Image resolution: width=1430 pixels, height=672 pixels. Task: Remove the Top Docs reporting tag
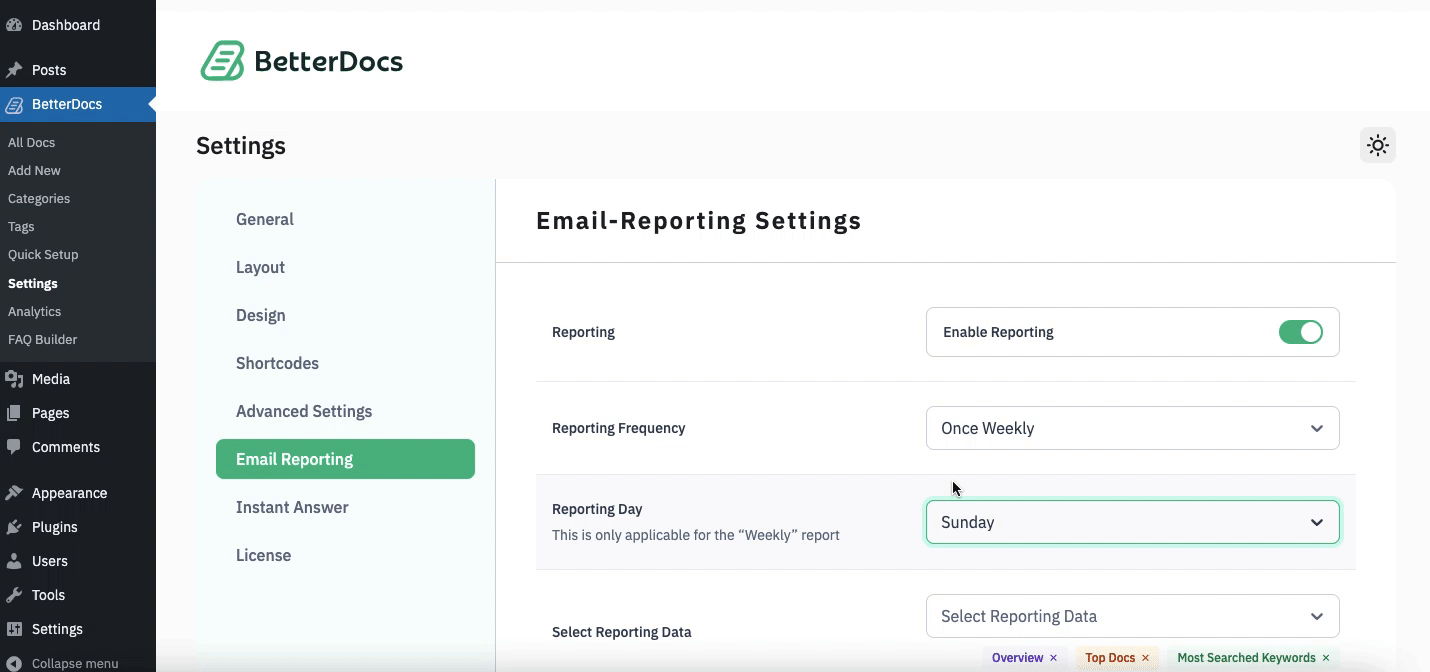pos(1145,658)
